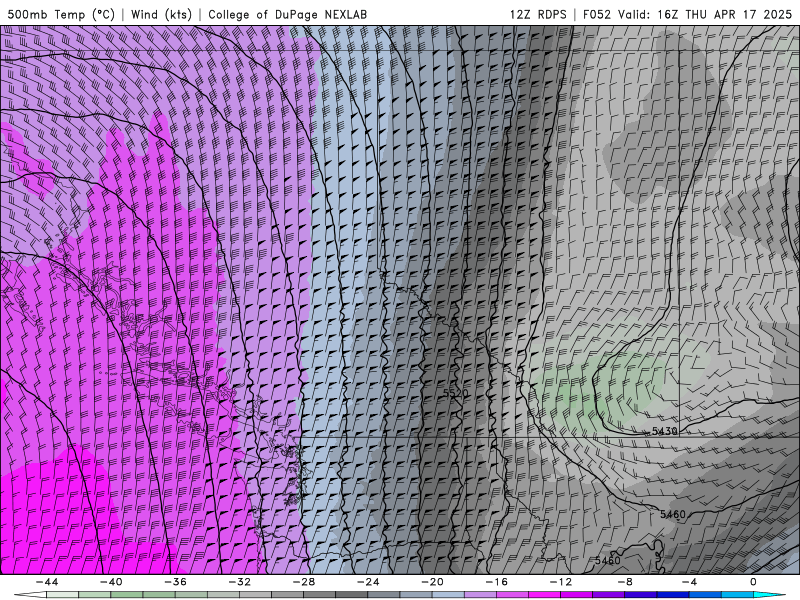Click the 5520 height contour label
The image size is (800, 600).
click(x=455, y=393)
